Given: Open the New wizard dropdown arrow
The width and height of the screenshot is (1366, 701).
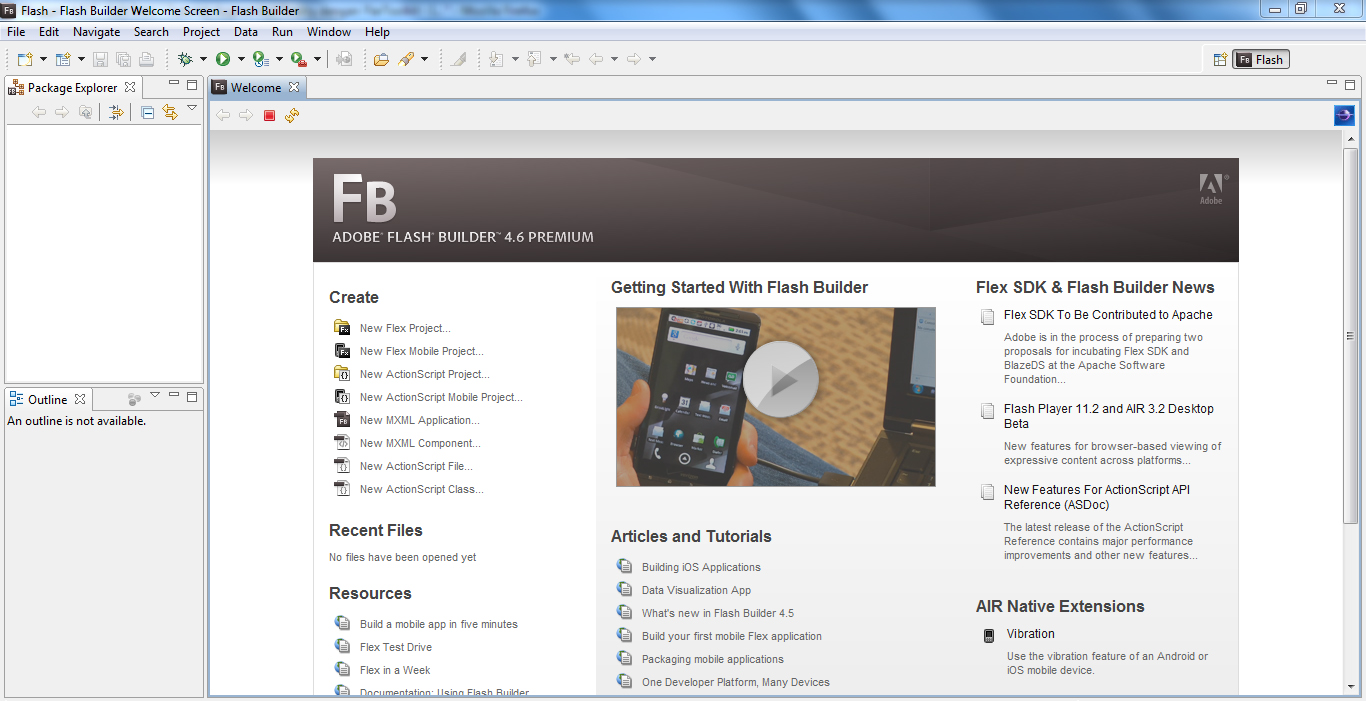Looking at the screenshot, I should pyautogui.click(x=43, y=60).
